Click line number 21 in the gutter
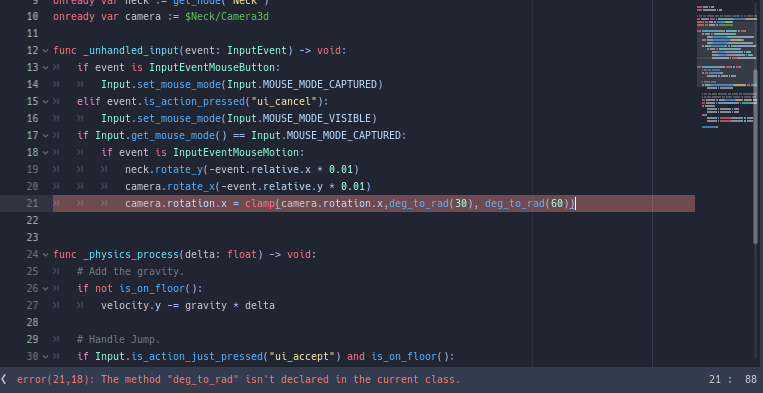The height and width of the screenshot is (393, 763). pos(32,203)
